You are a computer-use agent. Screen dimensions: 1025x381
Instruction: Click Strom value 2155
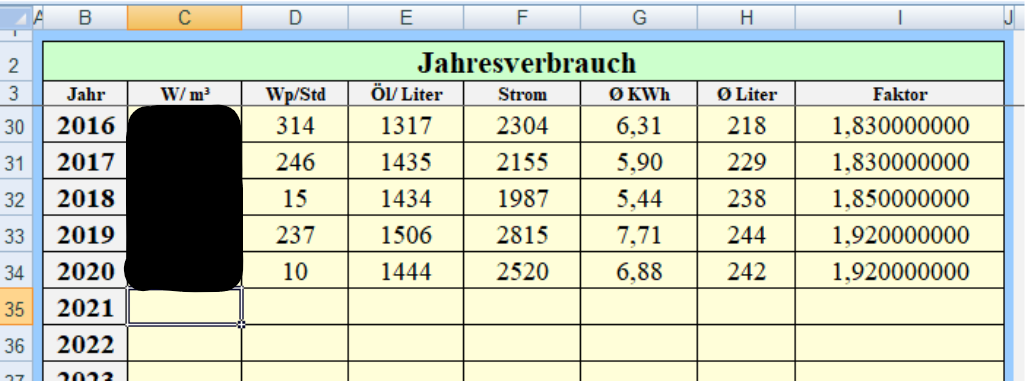(522, 161)
